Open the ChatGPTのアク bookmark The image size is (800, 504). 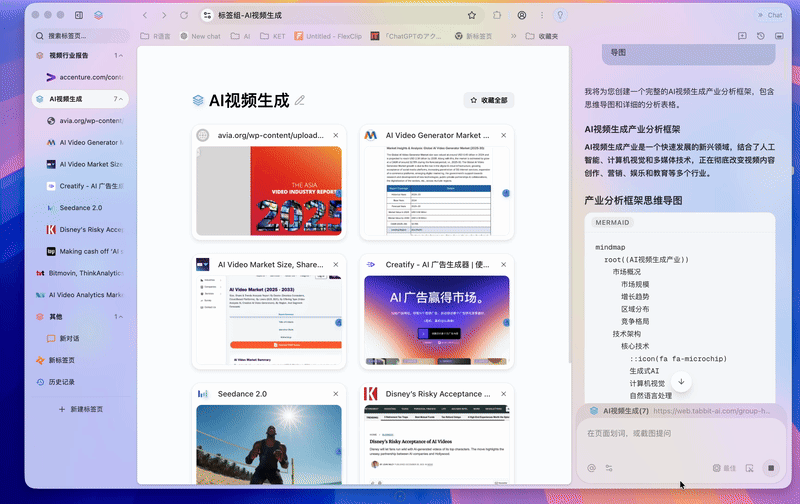(407, 36)
